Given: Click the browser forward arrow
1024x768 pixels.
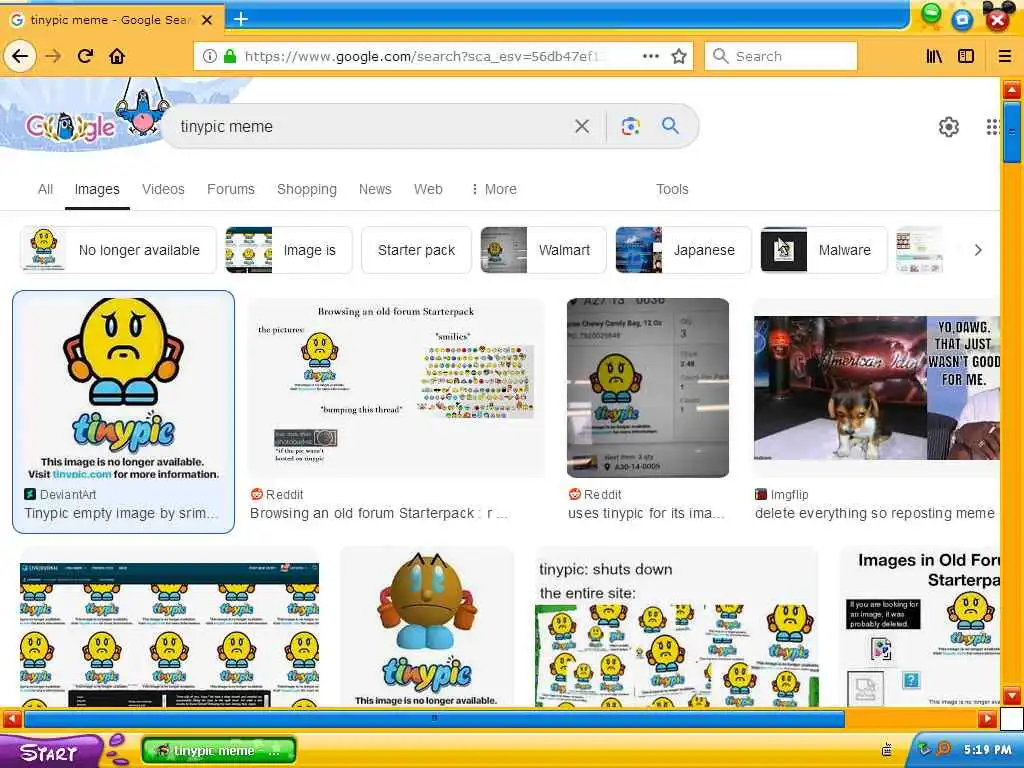Looking at the screenshot, I should point(53,56).
